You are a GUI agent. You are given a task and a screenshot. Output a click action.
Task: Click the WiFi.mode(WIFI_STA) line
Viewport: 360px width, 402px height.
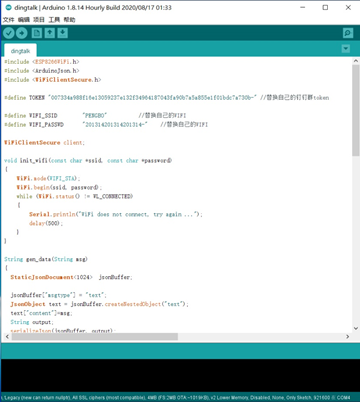click(48, 178)
